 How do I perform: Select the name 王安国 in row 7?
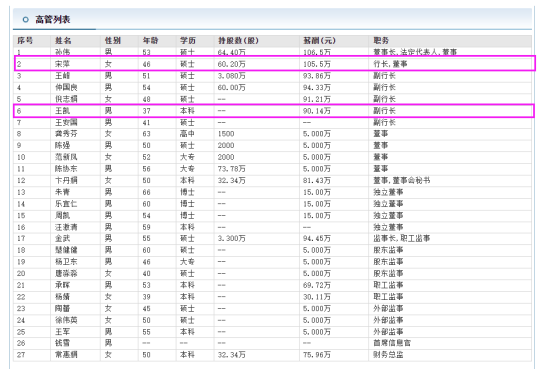pos(66,122)
